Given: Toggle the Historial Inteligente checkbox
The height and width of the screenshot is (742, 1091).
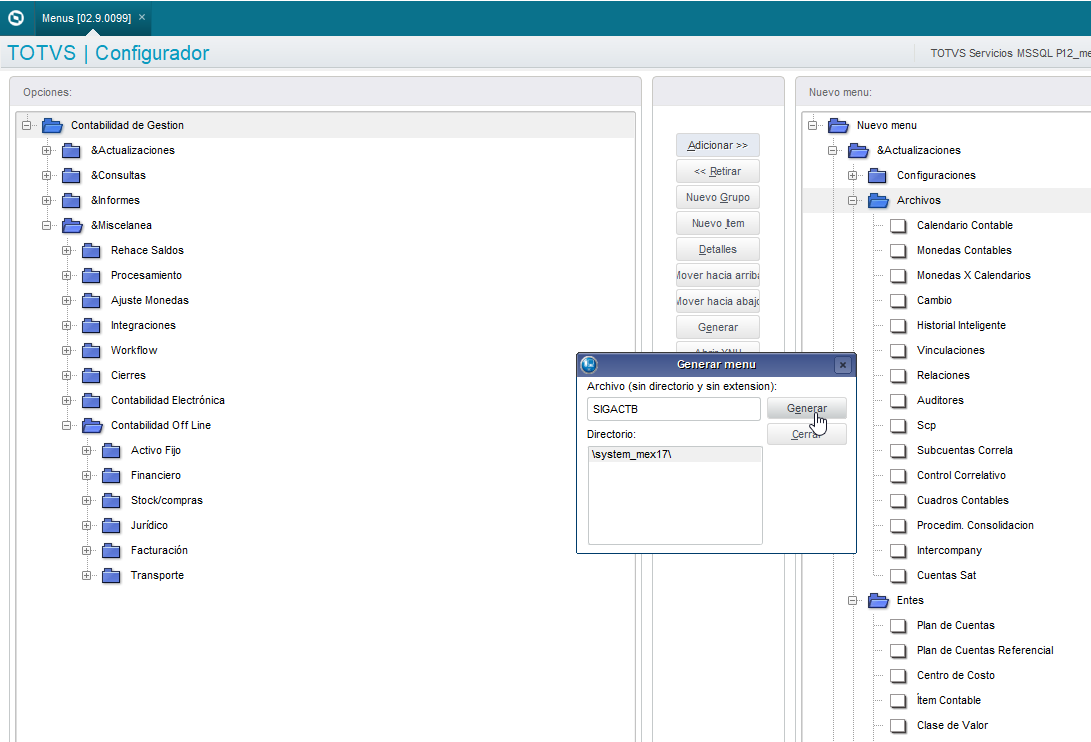Looking at the screenshot, I should tap(898, 326).
